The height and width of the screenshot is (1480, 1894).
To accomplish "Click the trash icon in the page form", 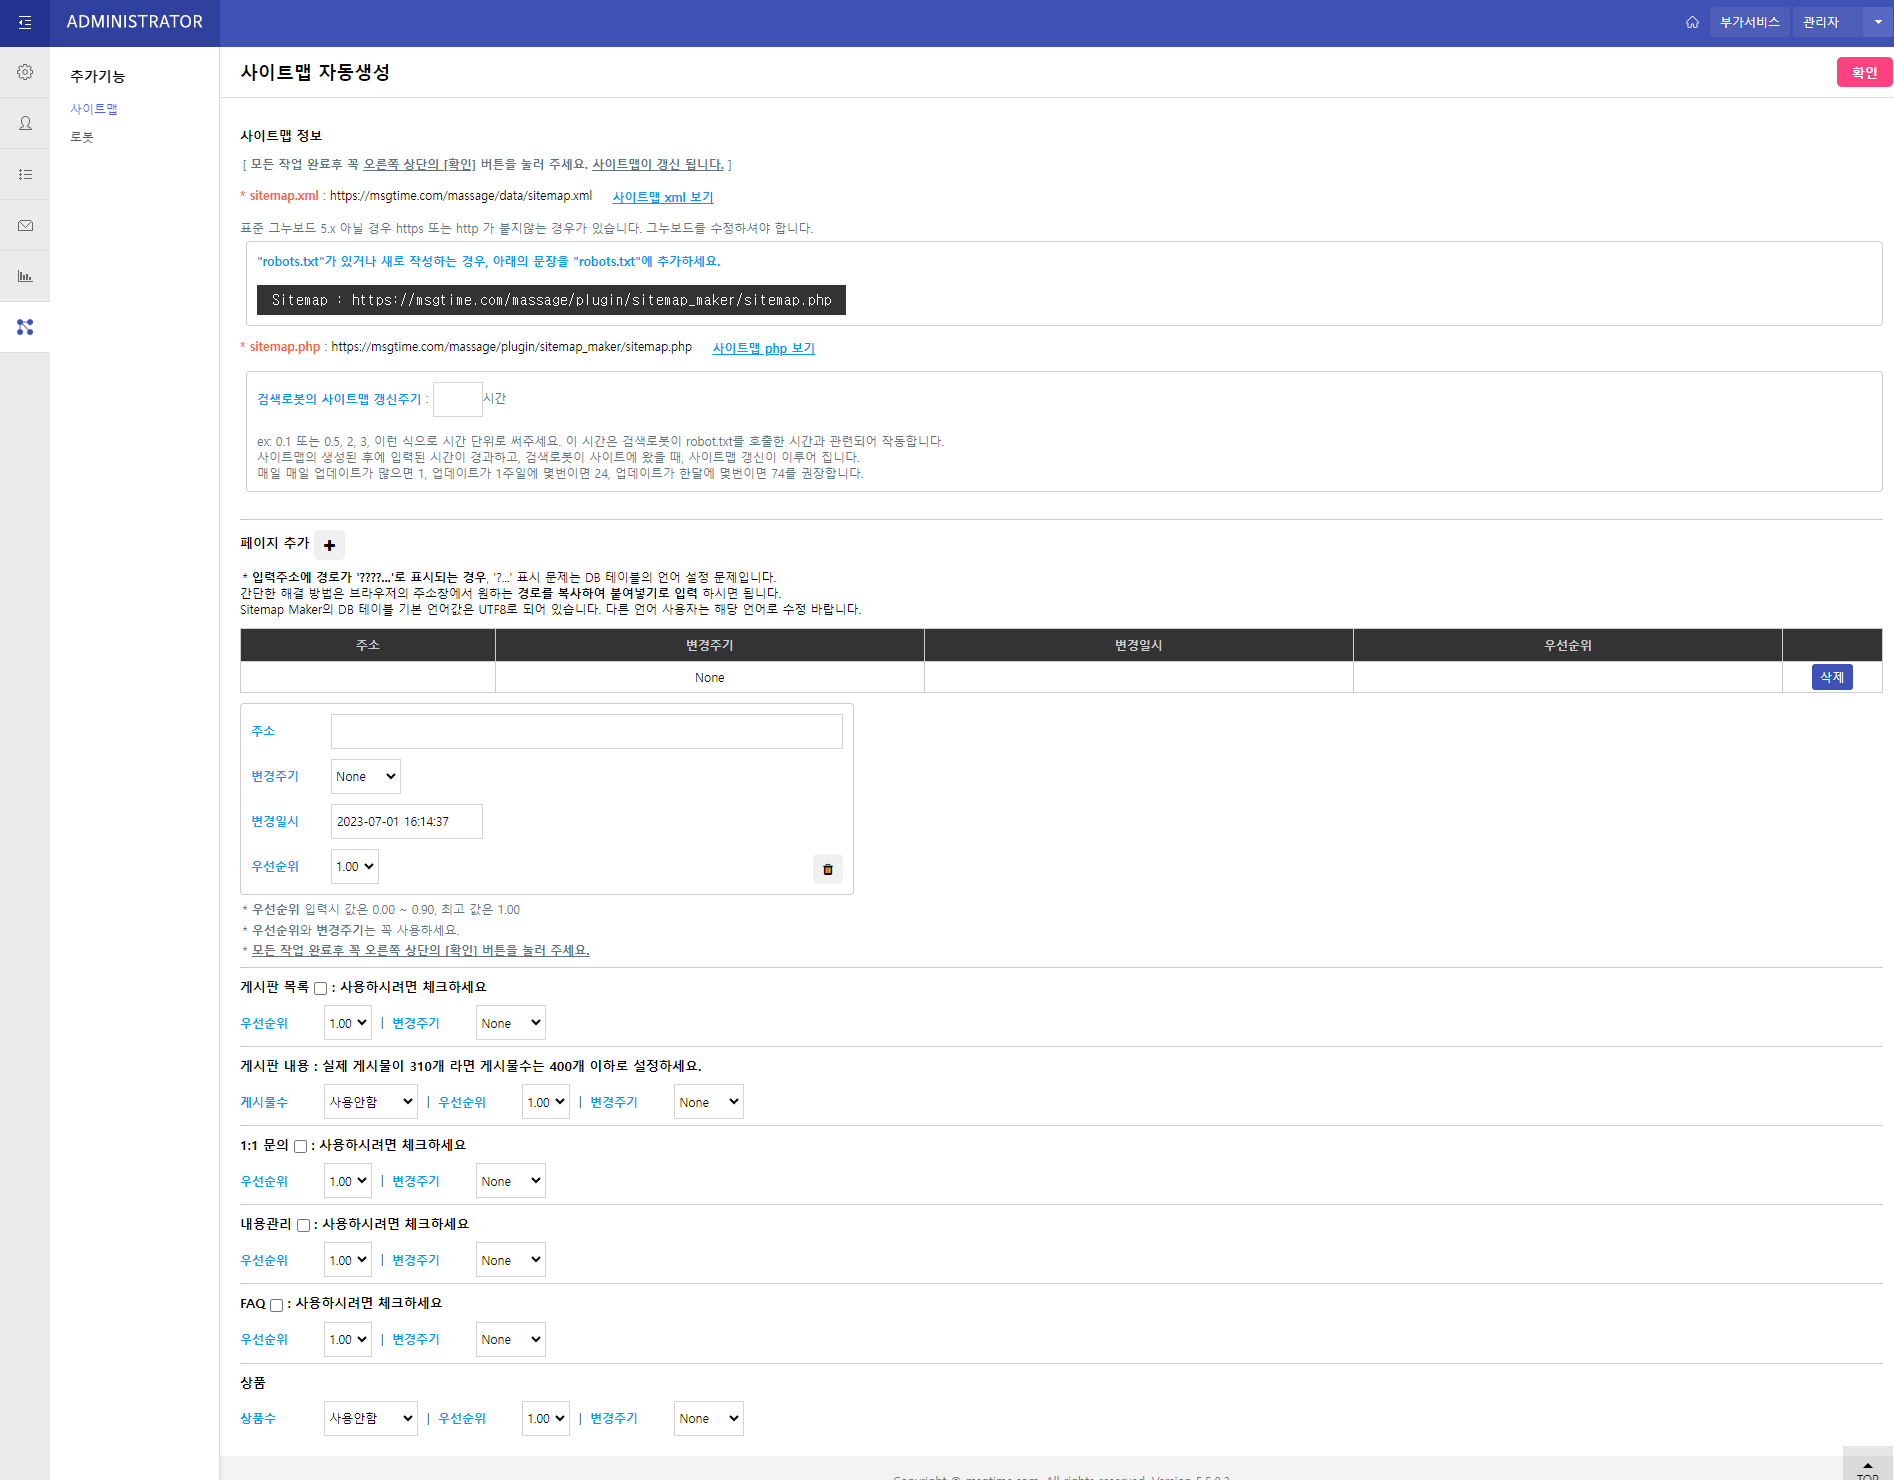I will coord(827,869).
